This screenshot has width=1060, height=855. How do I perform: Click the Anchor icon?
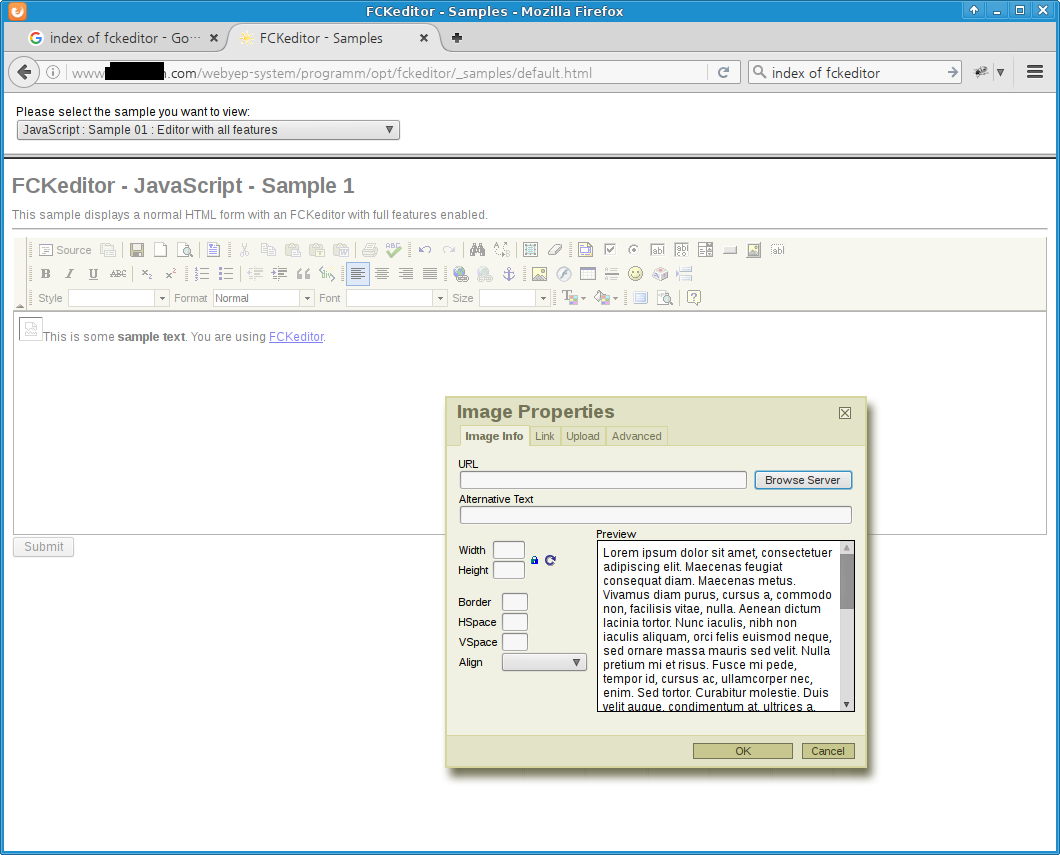click(x=509, y=274)
